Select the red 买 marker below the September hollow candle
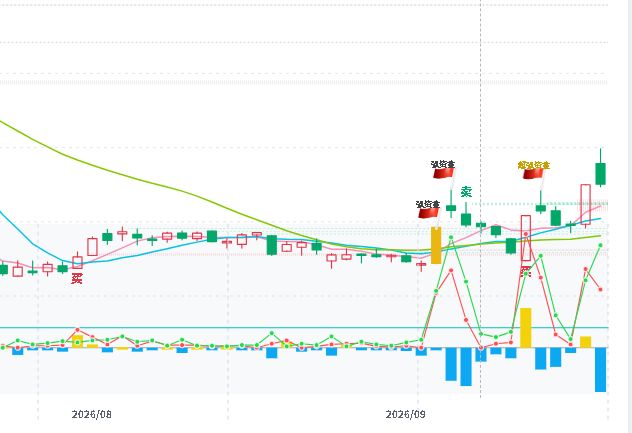Viewport: 632px width, 433px height. [526, 271]
